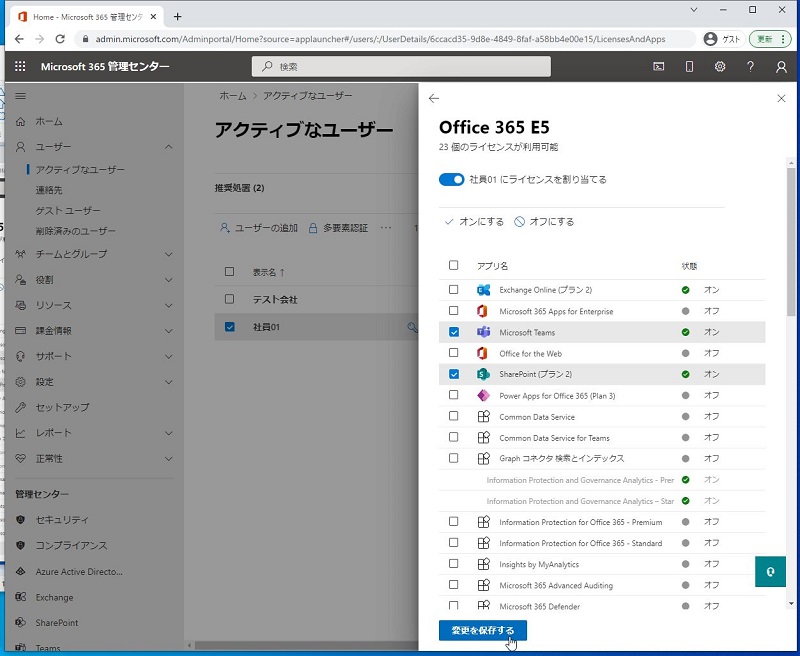The height and width of the screenshot is (656, 800).
Task: Expand the チームとグループ section chevron
Action: [x=169, y=254]
